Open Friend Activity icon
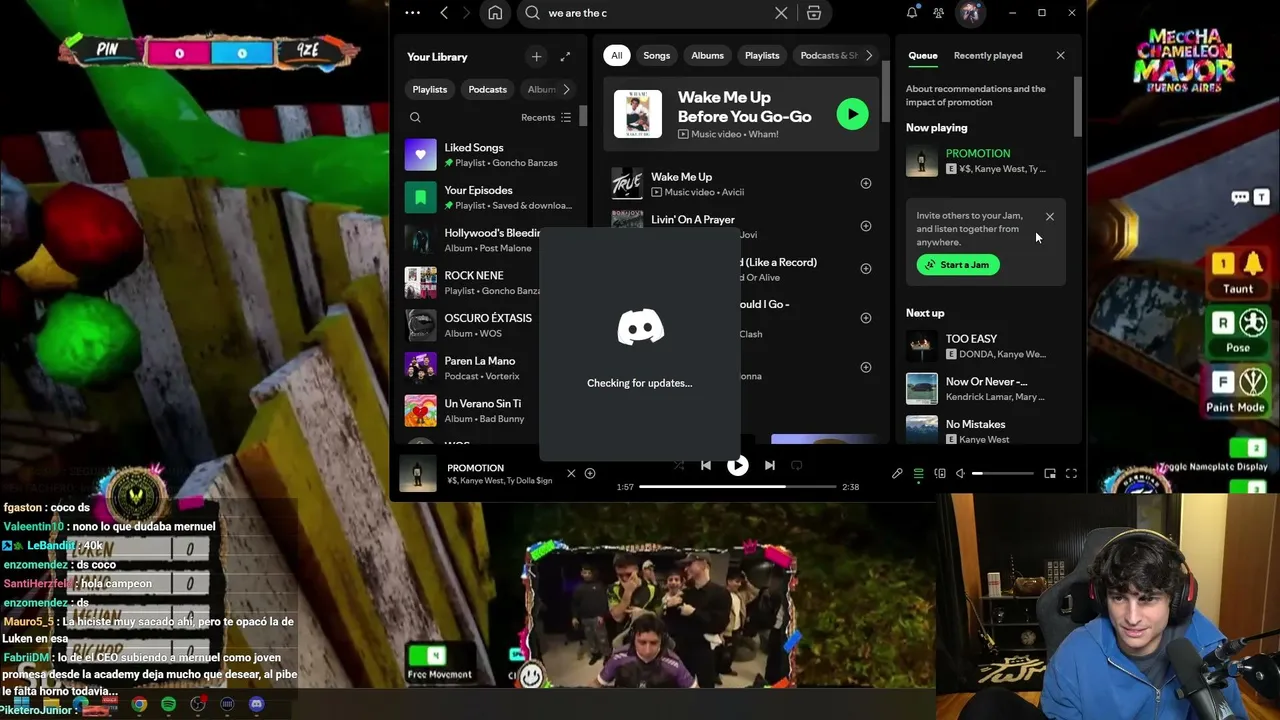This screenshot has height=720, width=1280. [x=938, y=13]
